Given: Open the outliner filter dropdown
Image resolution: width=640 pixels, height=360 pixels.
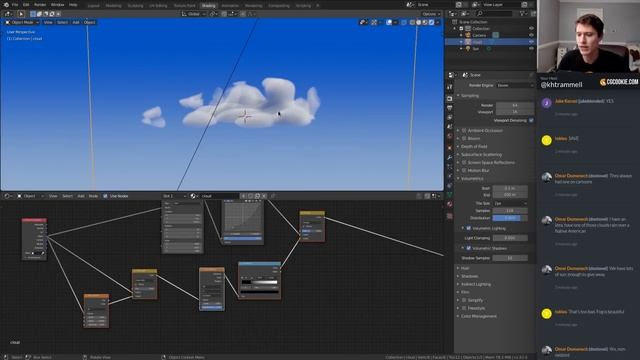Looking at the screenshot, I should click(x=523, y=14).
